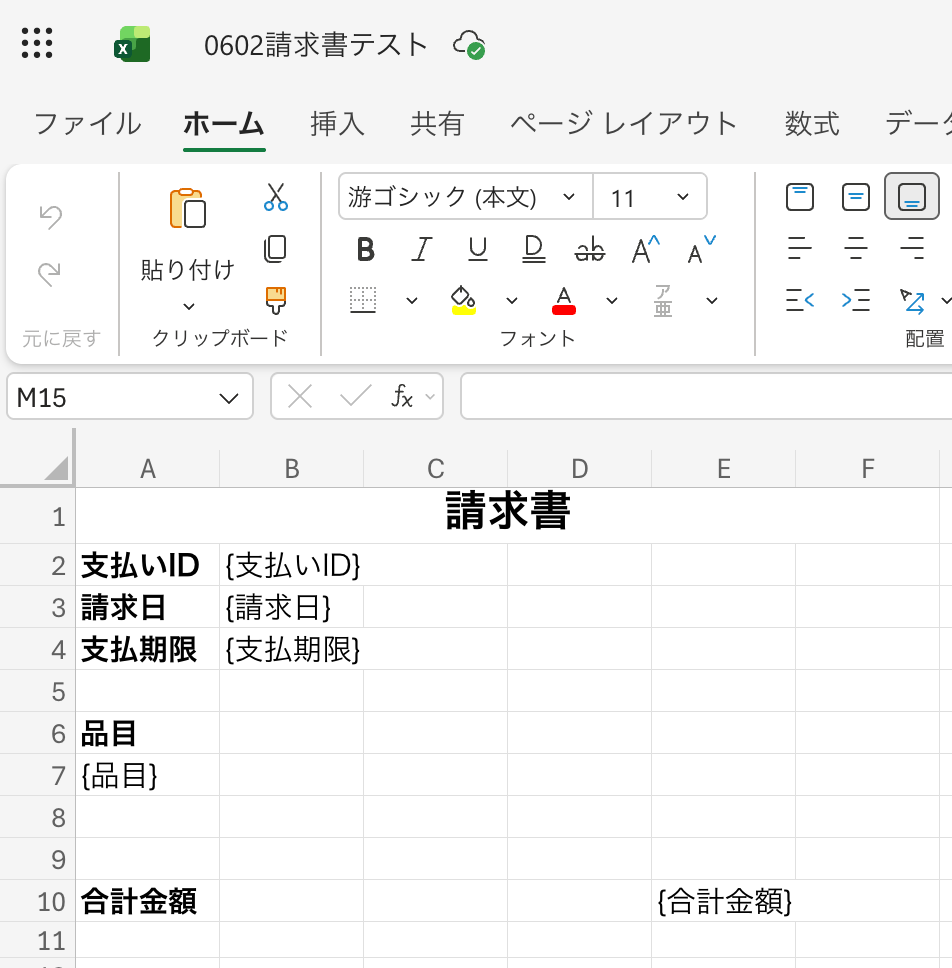Screen dimensions: 952x968
Task: Check the cloud save status icon
Action: pos(469,45)
